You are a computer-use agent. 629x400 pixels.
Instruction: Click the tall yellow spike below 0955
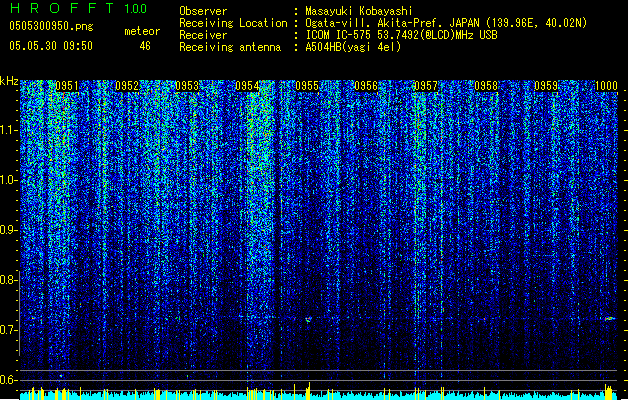click(x=308, y=391)
